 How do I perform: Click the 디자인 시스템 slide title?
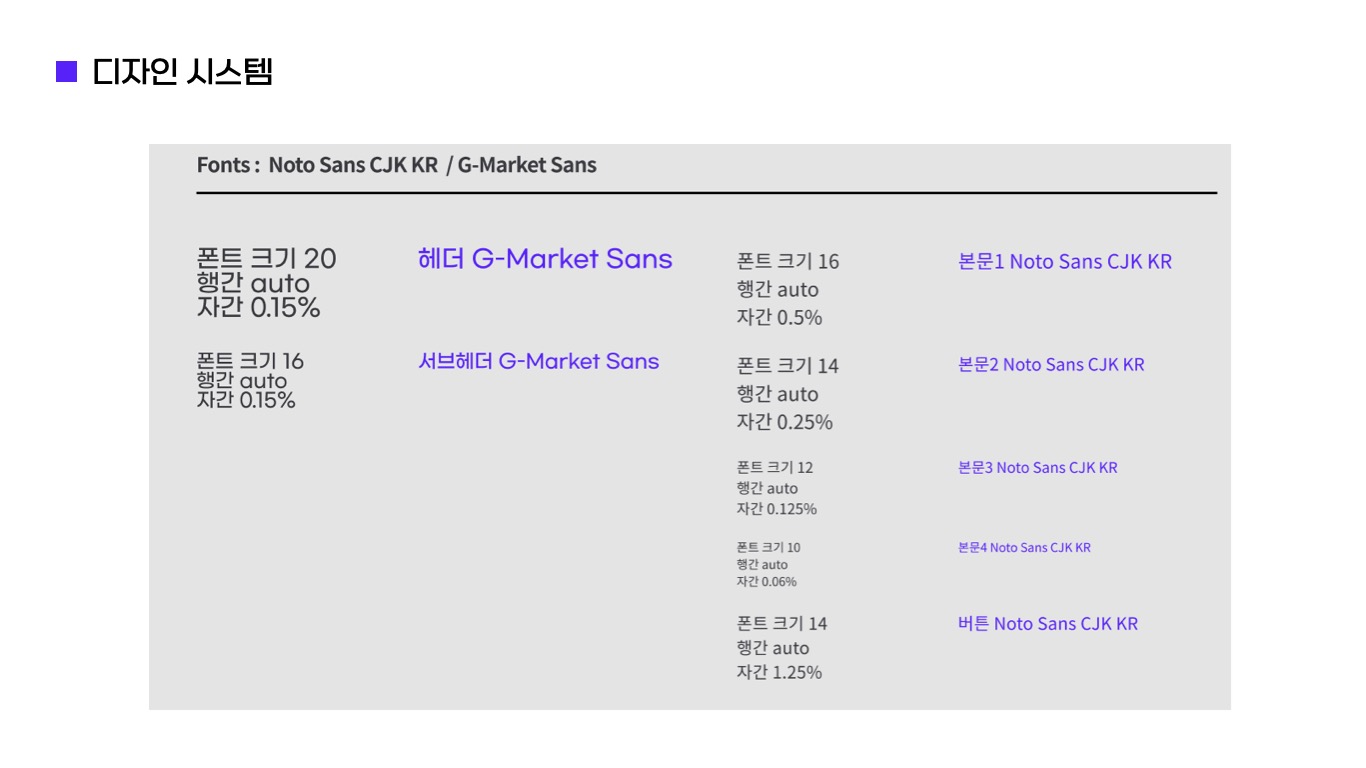pyautogui.click(x=182, y=72)
